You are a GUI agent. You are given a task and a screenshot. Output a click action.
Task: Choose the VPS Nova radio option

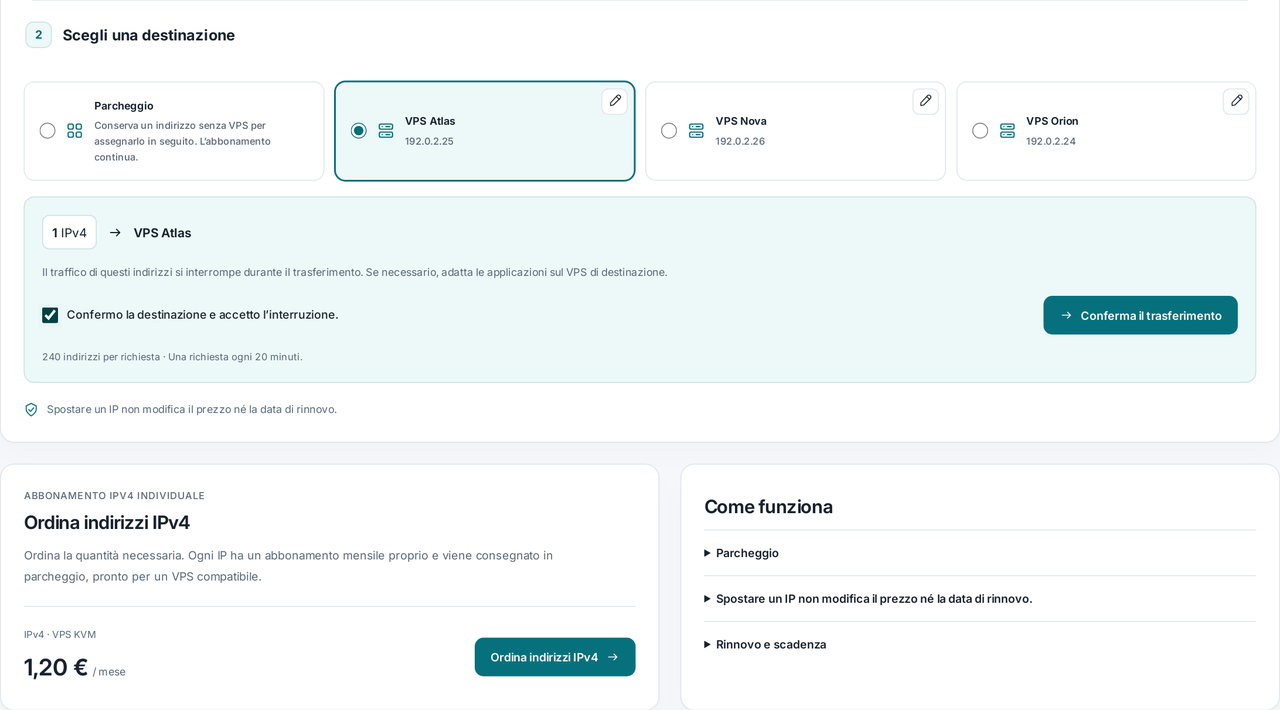[x=669, y=131]
